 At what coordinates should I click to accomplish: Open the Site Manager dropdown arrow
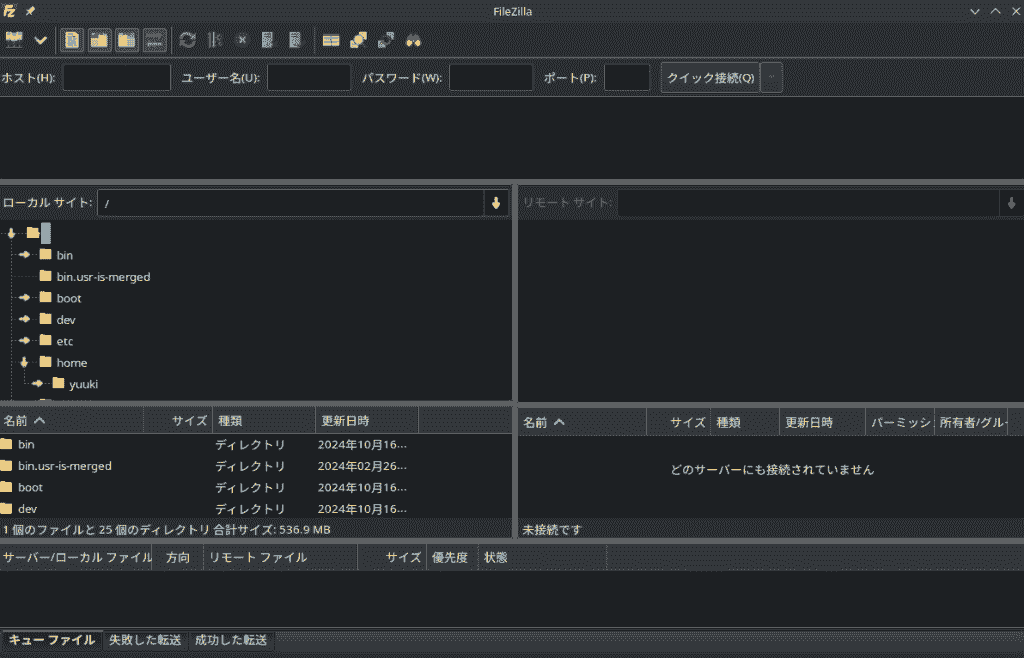tap(40, 40)
